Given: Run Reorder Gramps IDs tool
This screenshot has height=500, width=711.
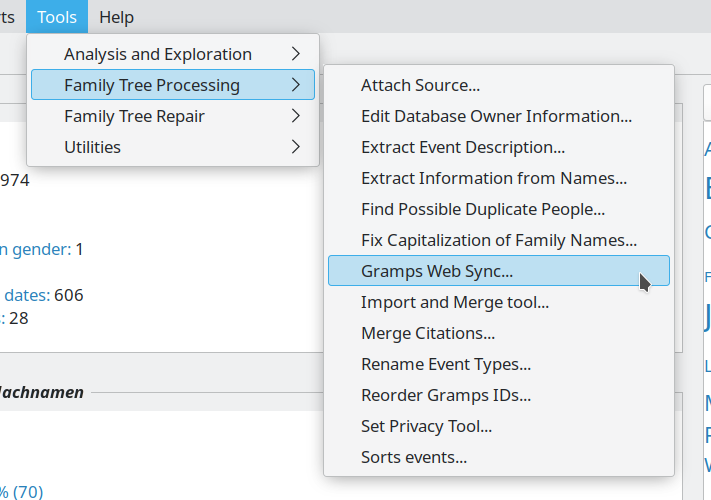Looking at the screenshot, I should point(445,395).
